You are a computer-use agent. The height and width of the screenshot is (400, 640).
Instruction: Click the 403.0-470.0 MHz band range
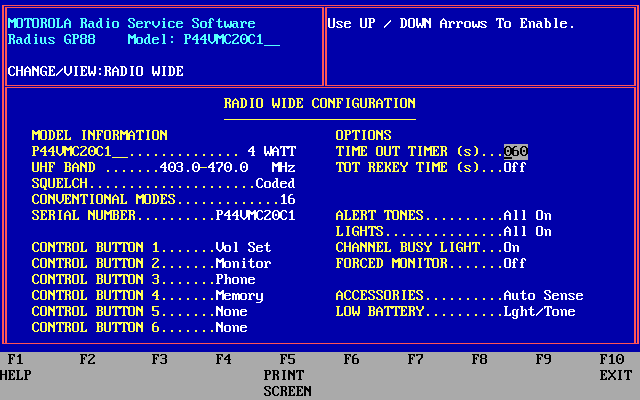pyautogui.click(x=227, y=167)
